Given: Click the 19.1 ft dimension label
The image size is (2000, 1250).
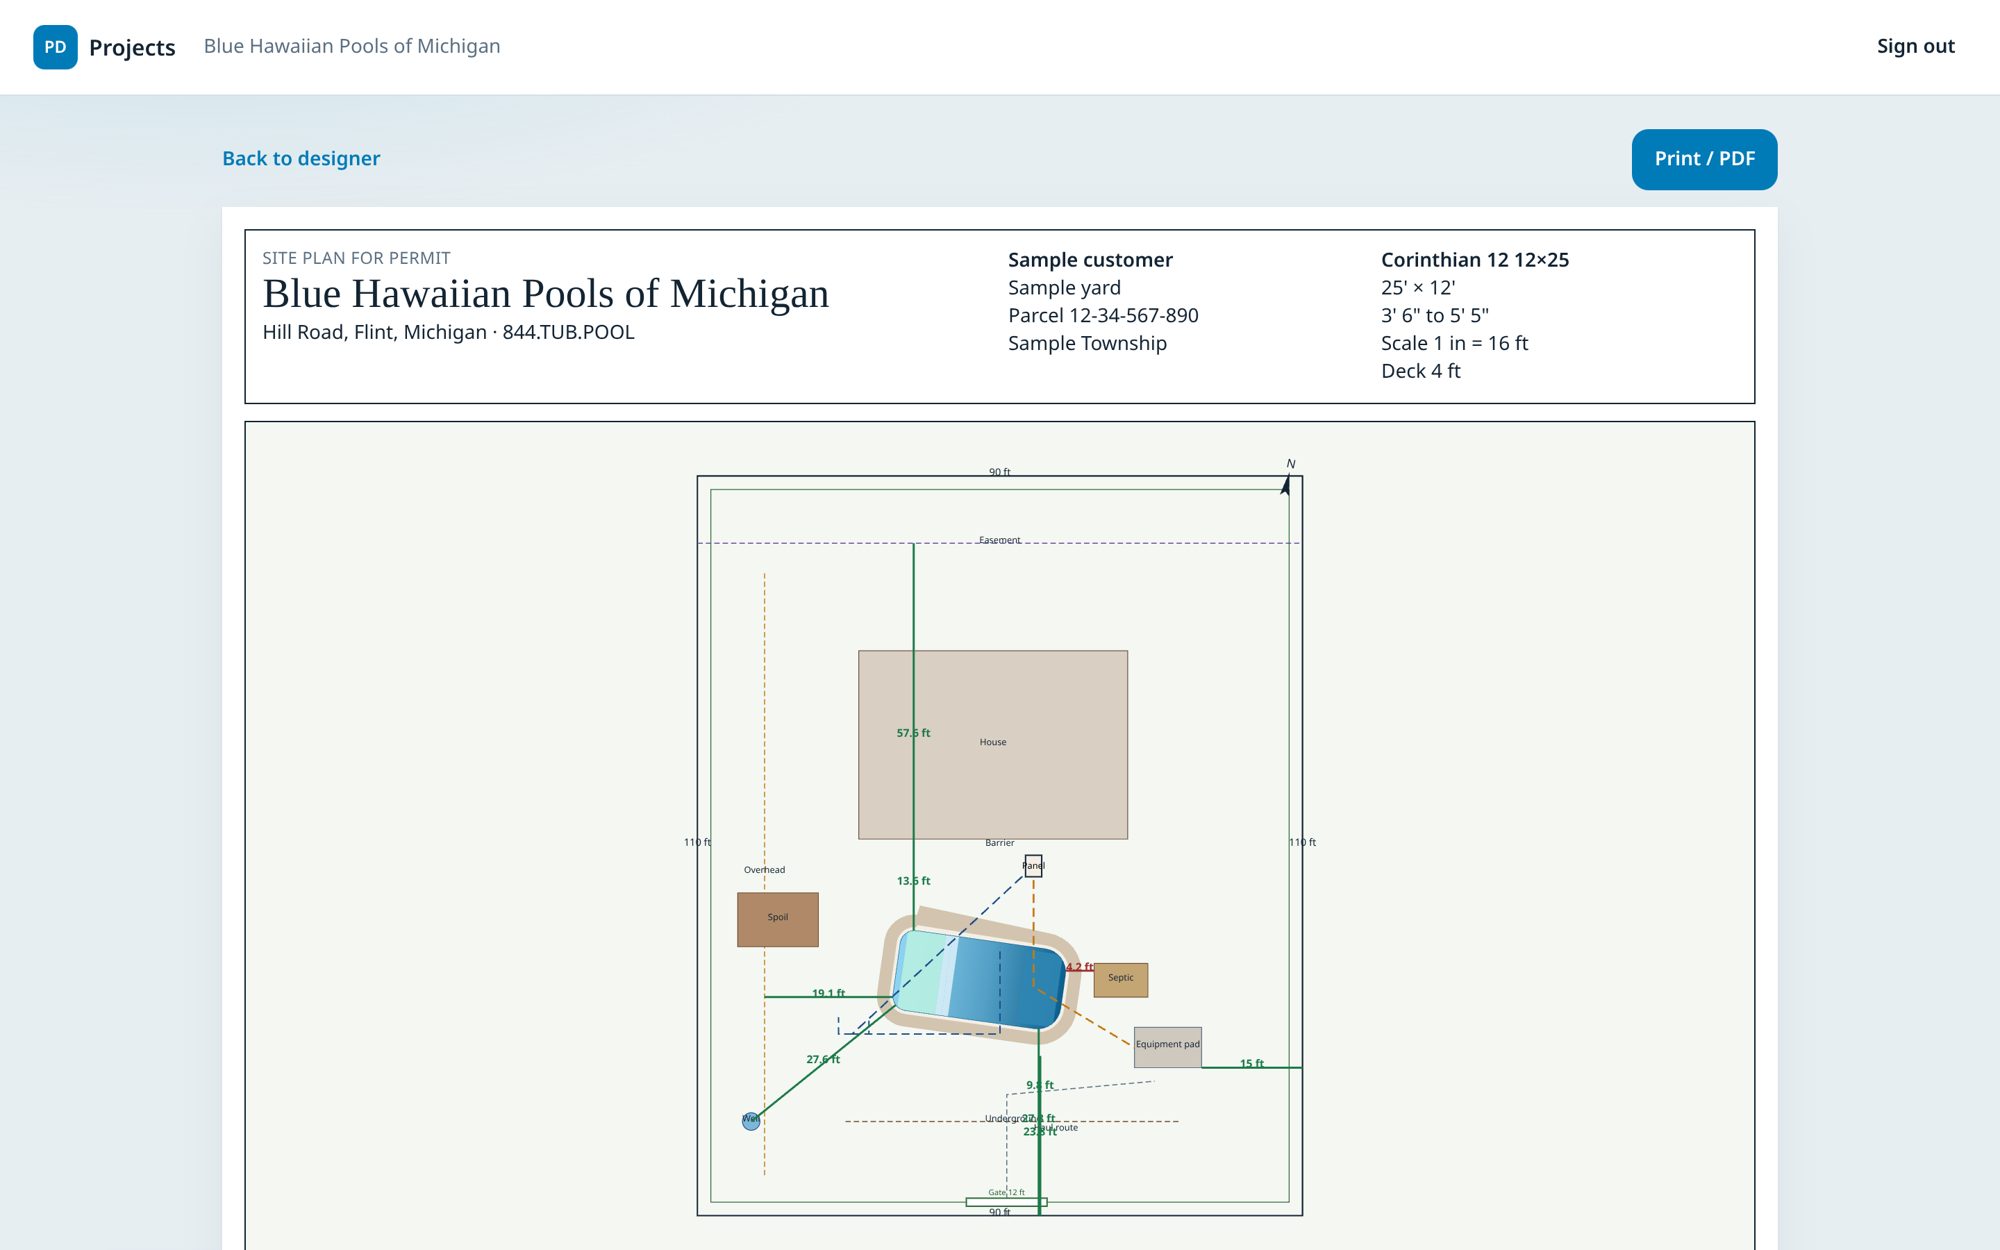Looking at the screenshot, I should (x=828, y=993).
